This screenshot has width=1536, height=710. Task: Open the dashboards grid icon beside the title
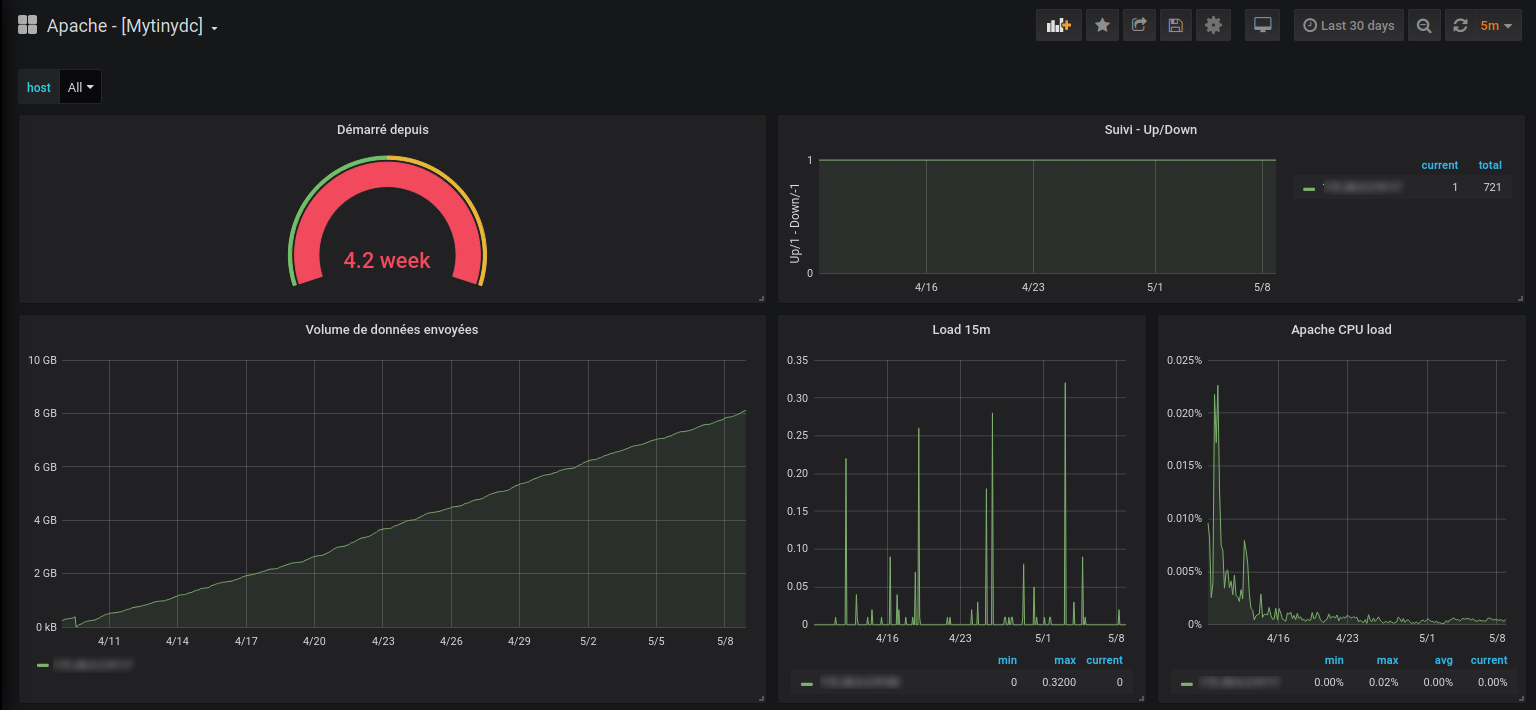coord(28,26)
